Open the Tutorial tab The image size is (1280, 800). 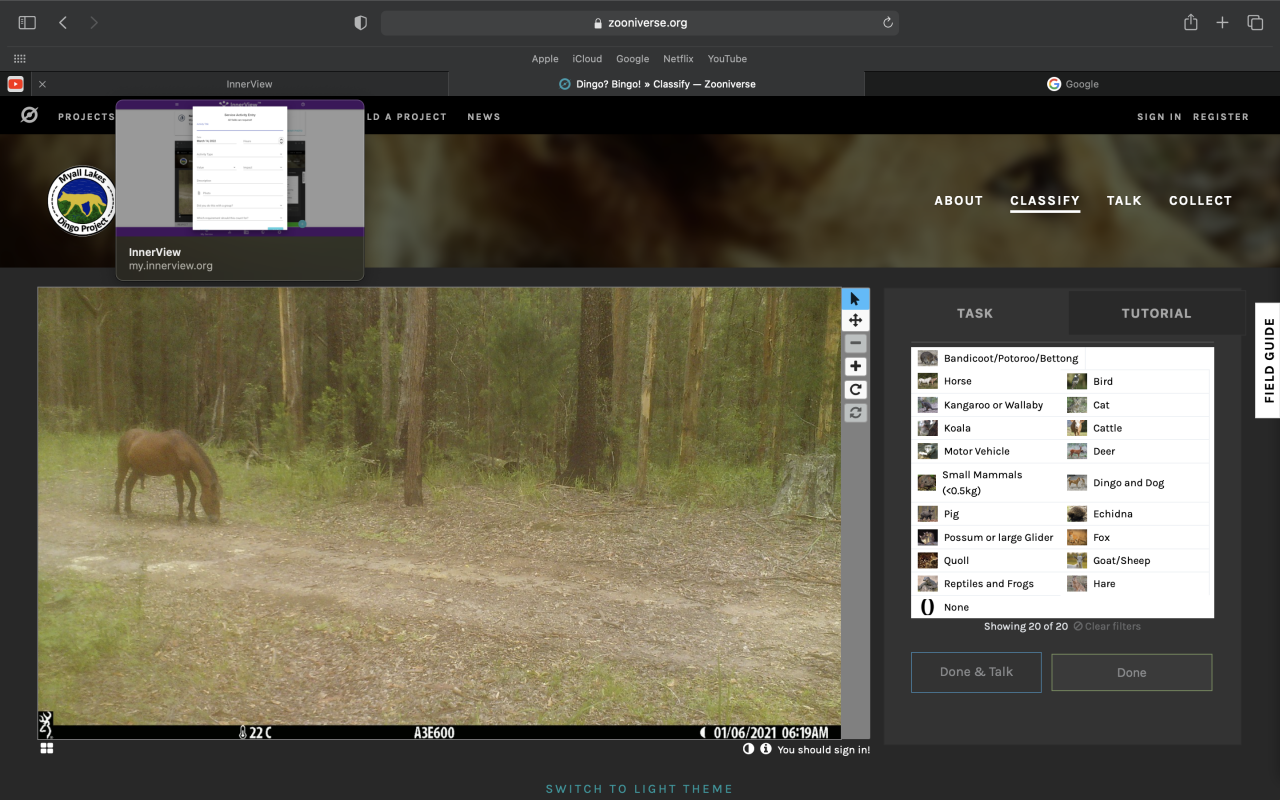click(1155, 313)
